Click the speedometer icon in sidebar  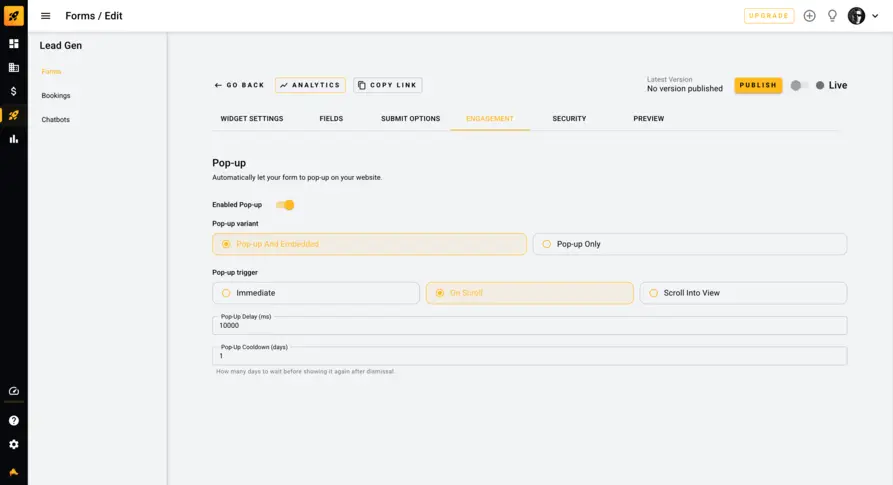coord(14,391)
